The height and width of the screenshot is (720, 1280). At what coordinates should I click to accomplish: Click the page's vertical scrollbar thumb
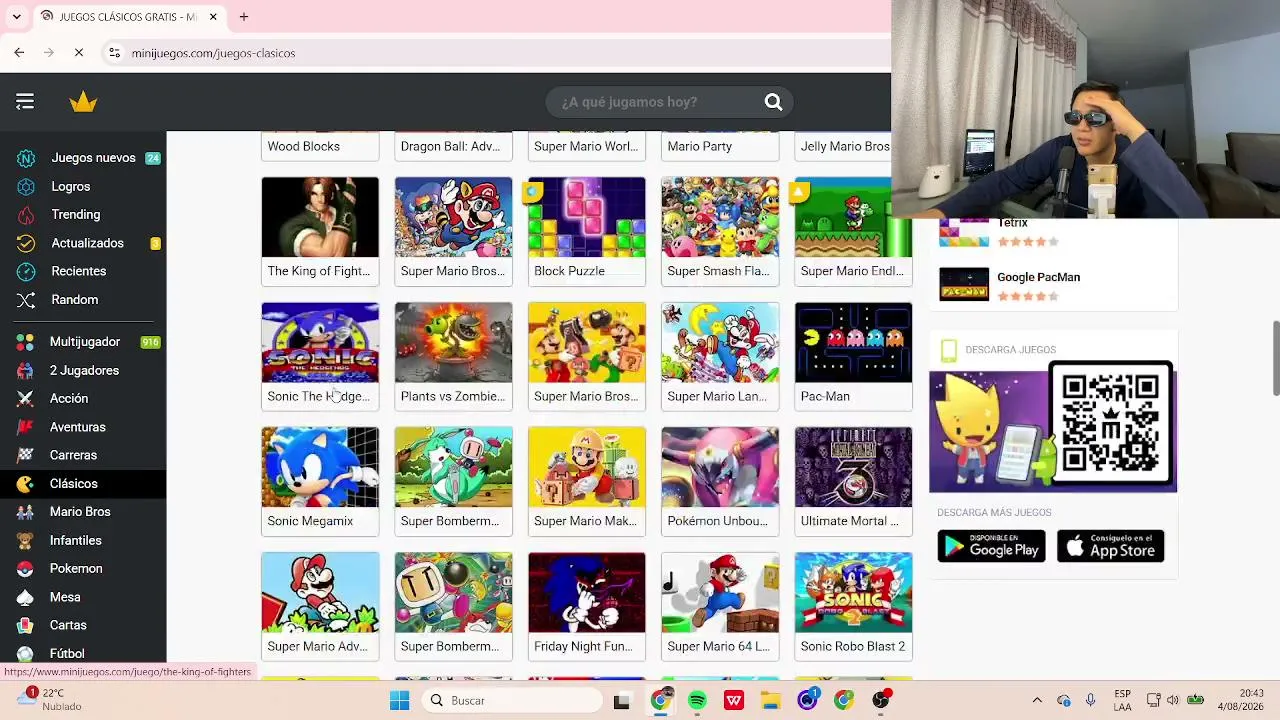[1275, 358]
